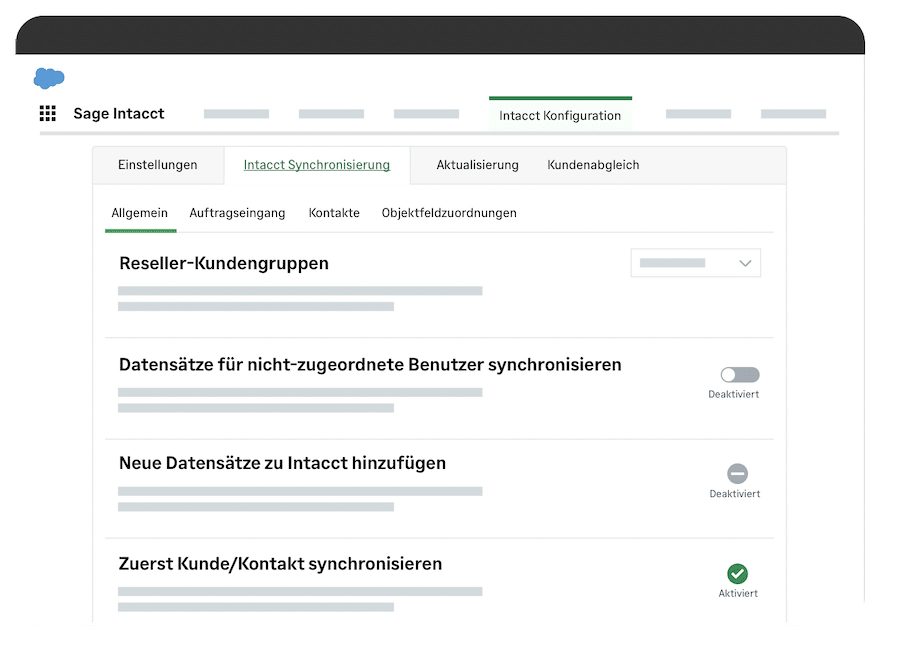This screenshot has width=900, height=649.
Task: Click heading Datensätze für nicht-zugeordnete Benutzer synchronisieren
Action: pyautogui.click(x=370, y=365)
